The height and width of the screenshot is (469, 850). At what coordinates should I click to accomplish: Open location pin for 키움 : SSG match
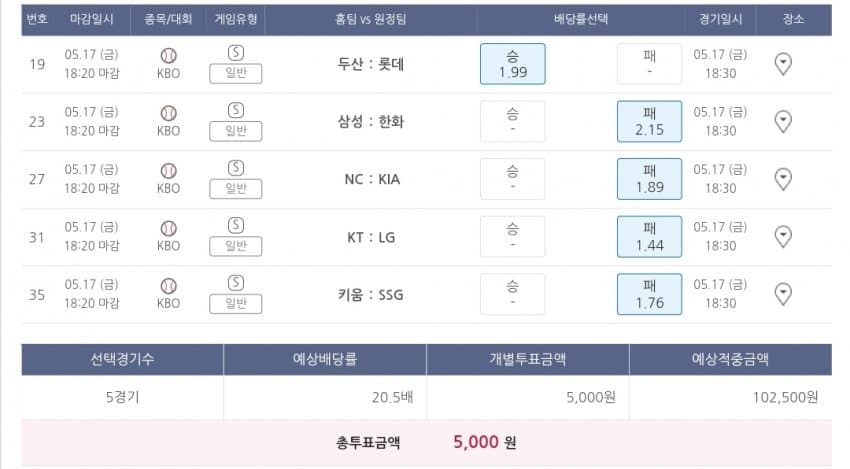[x=783, y=294]
